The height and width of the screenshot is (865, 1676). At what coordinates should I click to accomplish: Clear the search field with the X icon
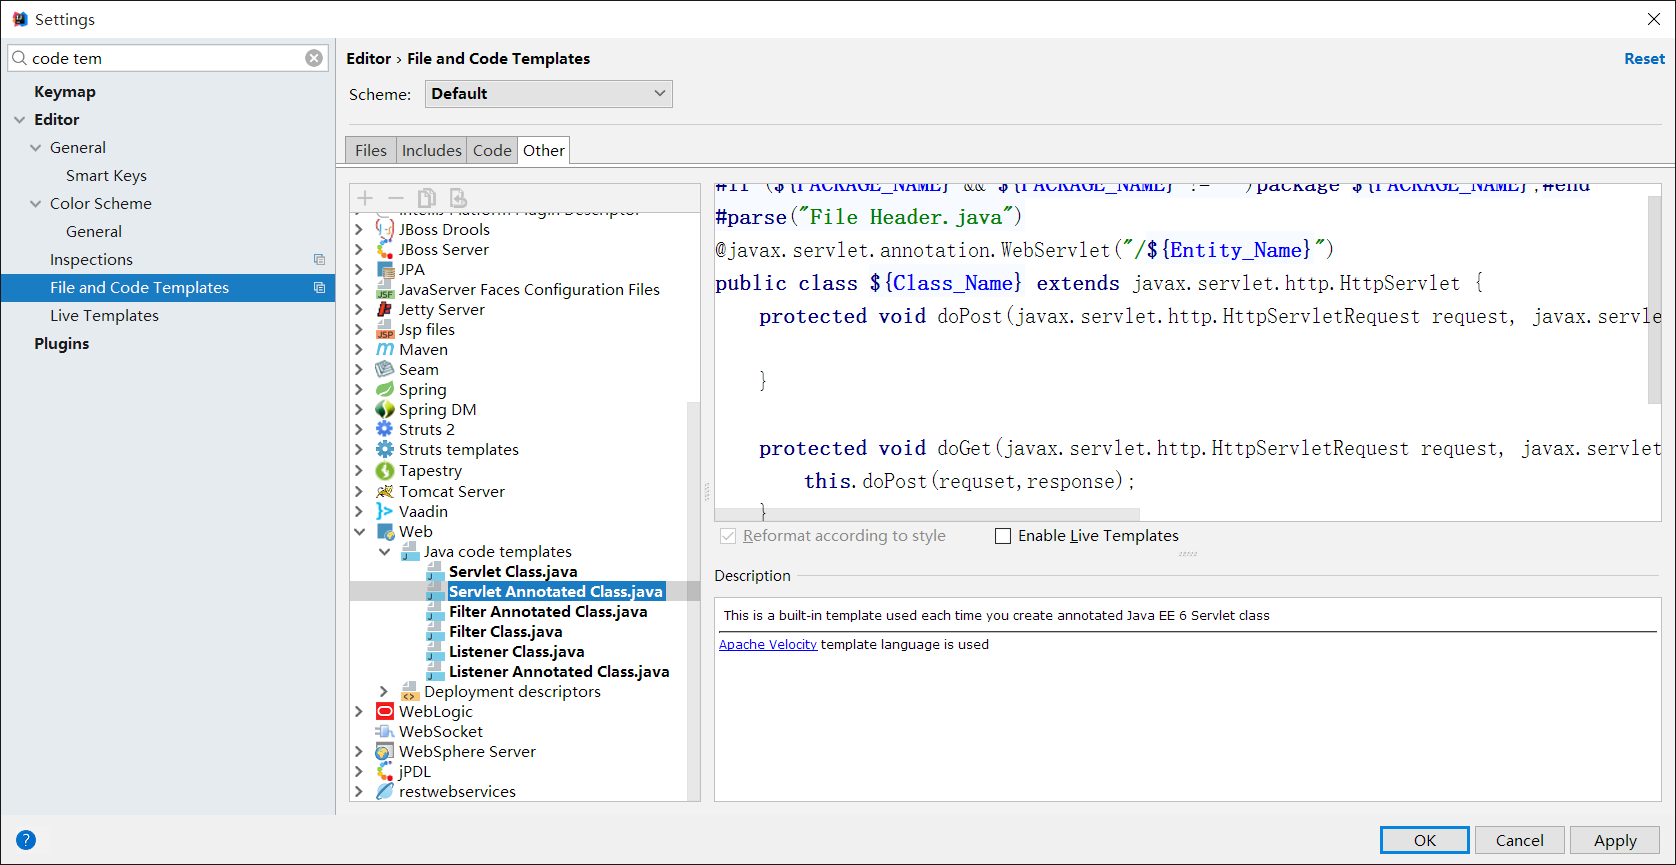pos(314,58)
